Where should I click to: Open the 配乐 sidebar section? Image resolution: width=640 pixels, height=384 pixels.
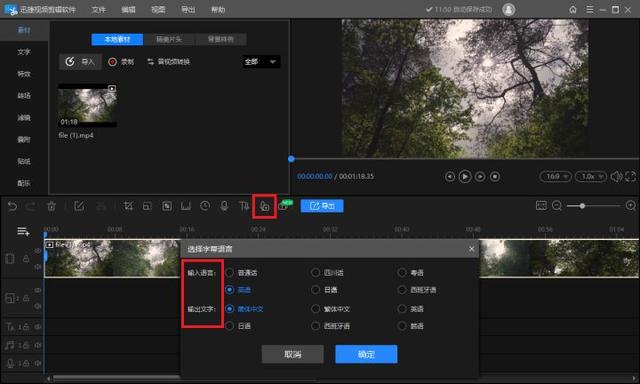[x=24, y=183]
